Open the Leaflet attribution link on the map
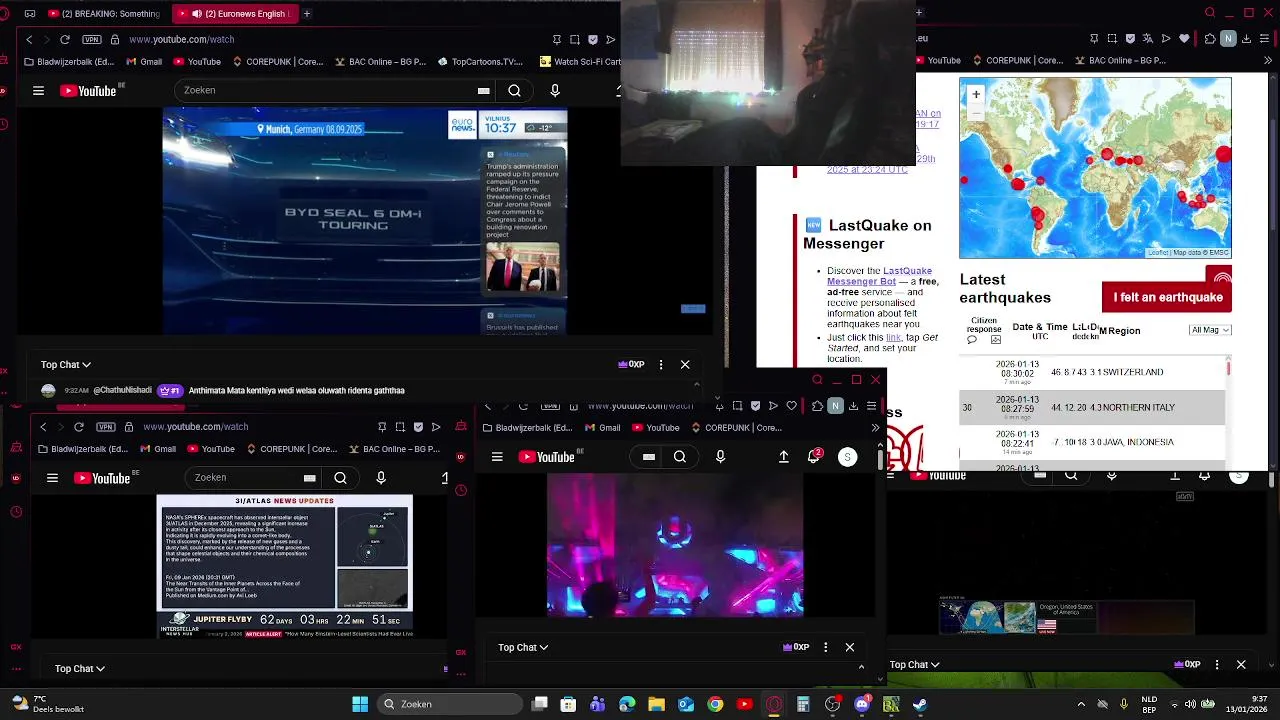 [x=1158, y=253]
